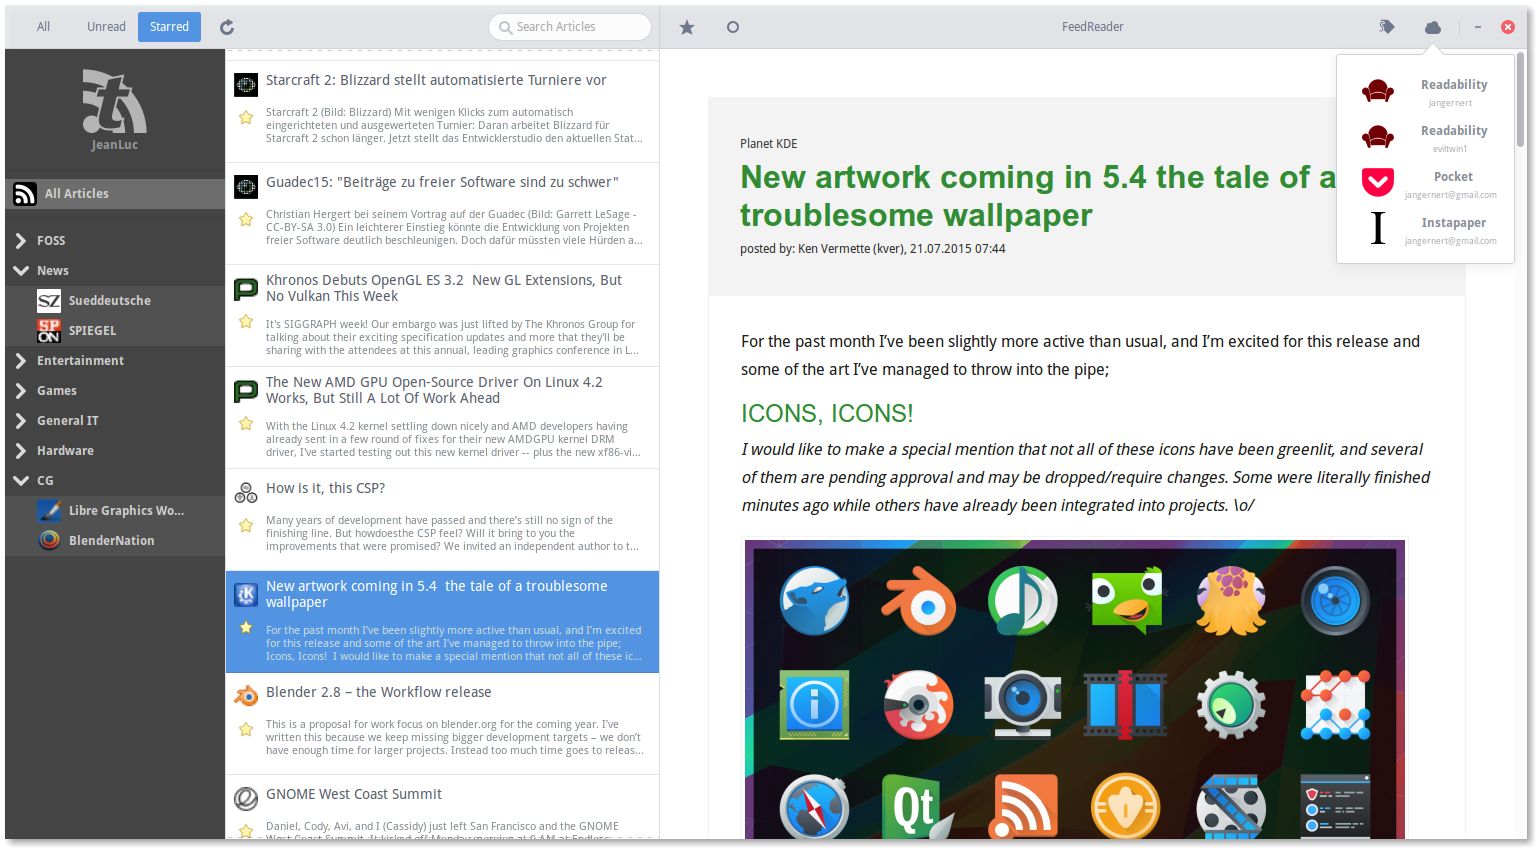Click the SPIEGEL feed icon
Screen dimensions: 1536x848
[x=49, y=330]
